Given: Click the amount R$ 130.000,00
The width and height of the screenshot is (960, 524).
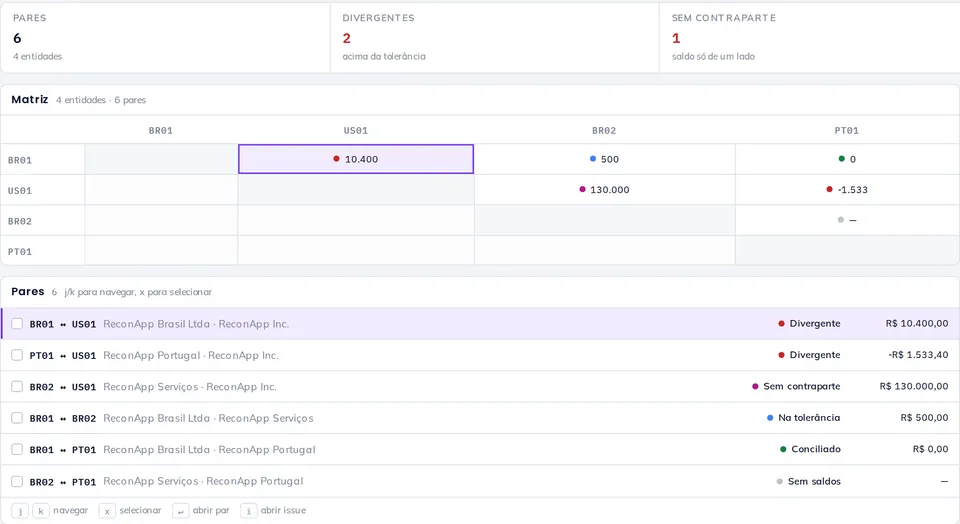Looking at the screenshot, I should click(913, 386).
